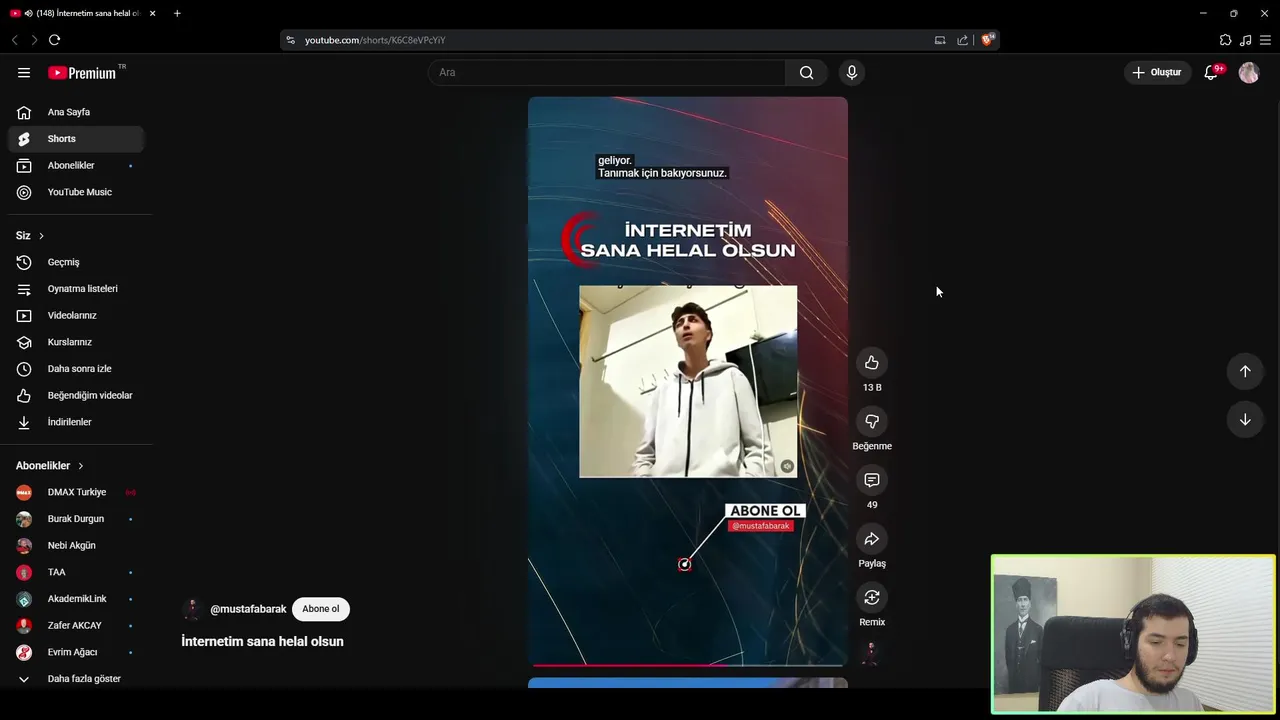
Task: Close the YouTube browser tab
Action: click(x=152, y=13)
